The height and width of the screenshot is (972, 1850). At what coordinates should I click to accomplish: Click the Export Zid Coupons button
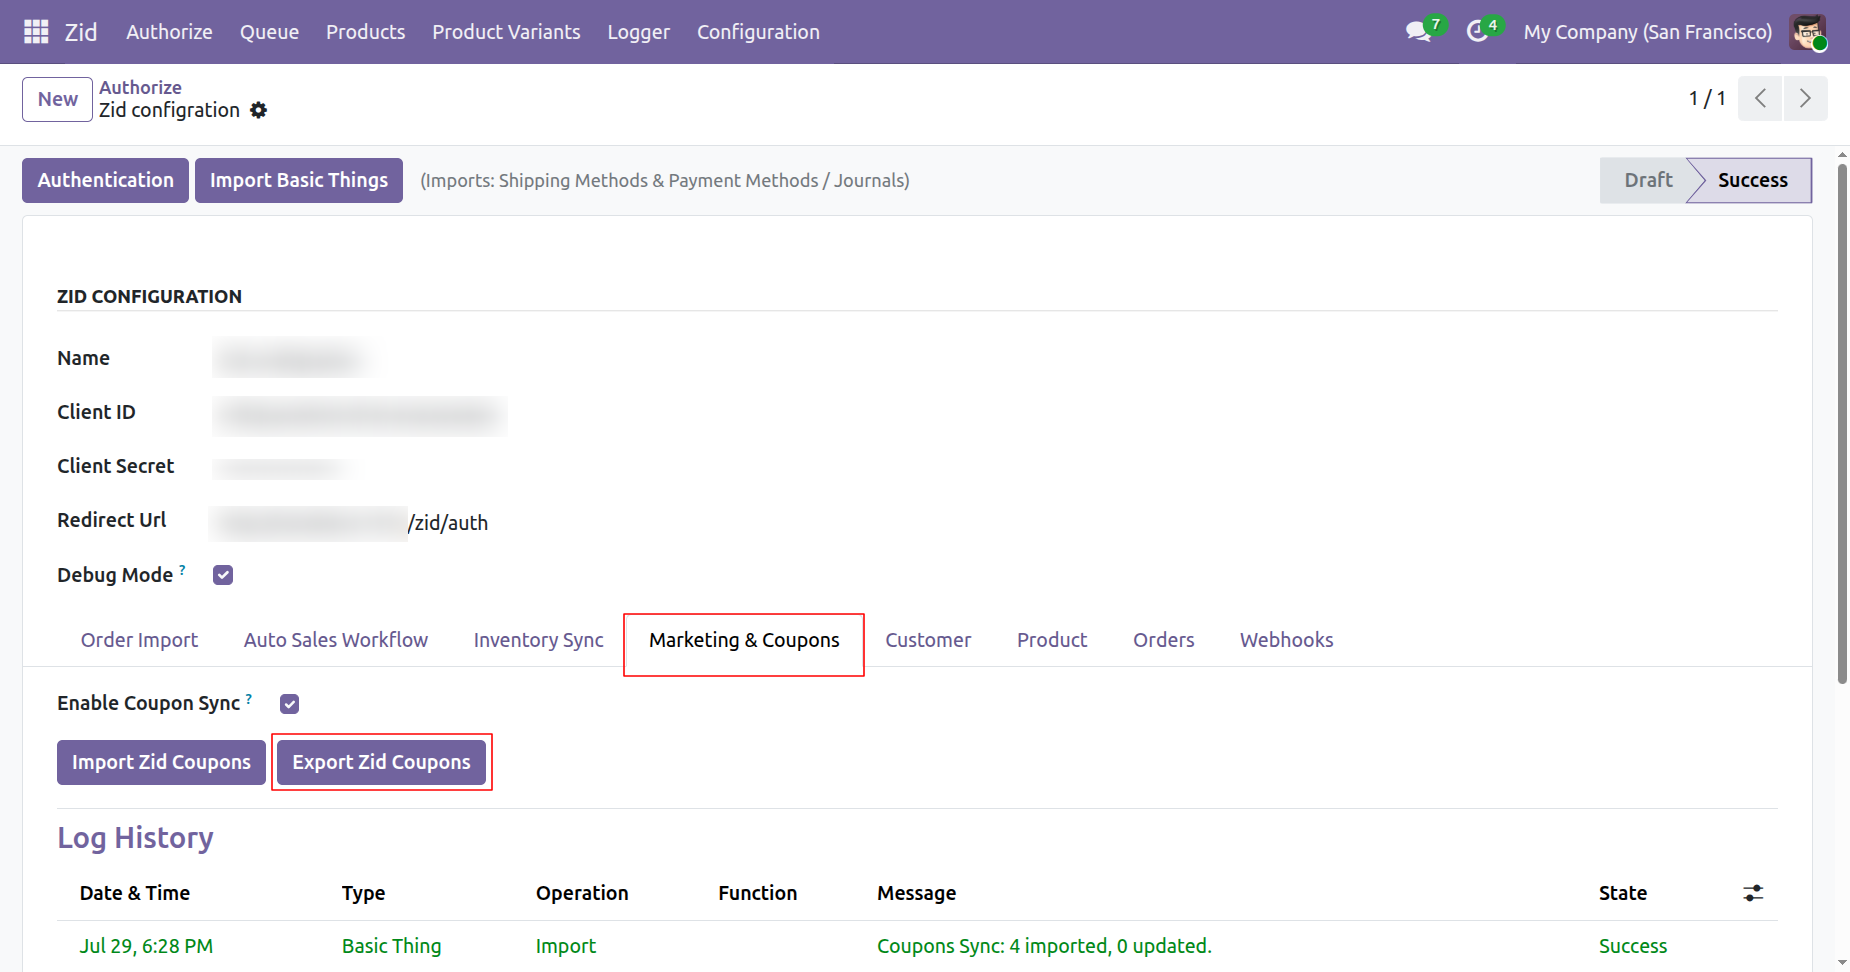[381, 762]
